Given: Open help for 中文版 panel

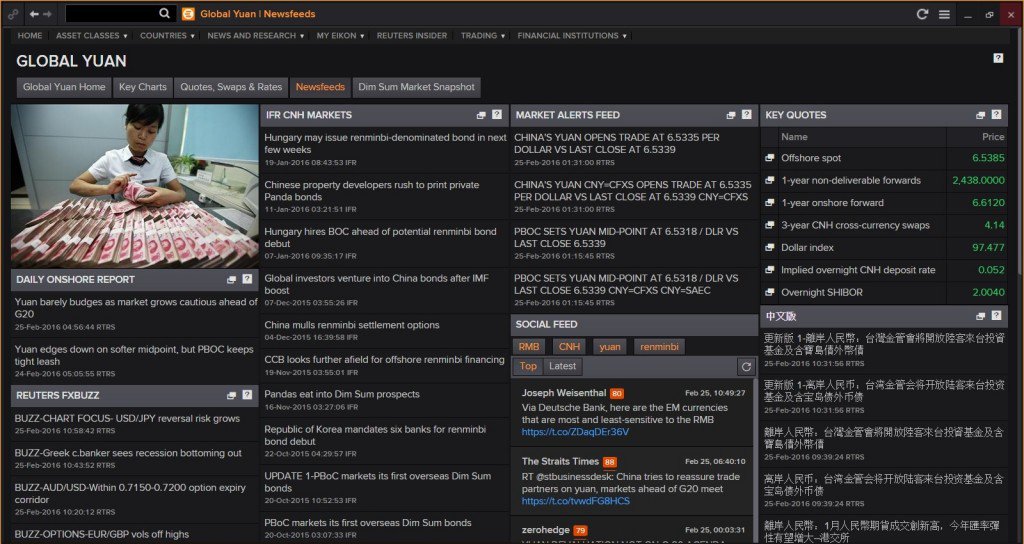Looking at the screenshot, I should point(996,315).
